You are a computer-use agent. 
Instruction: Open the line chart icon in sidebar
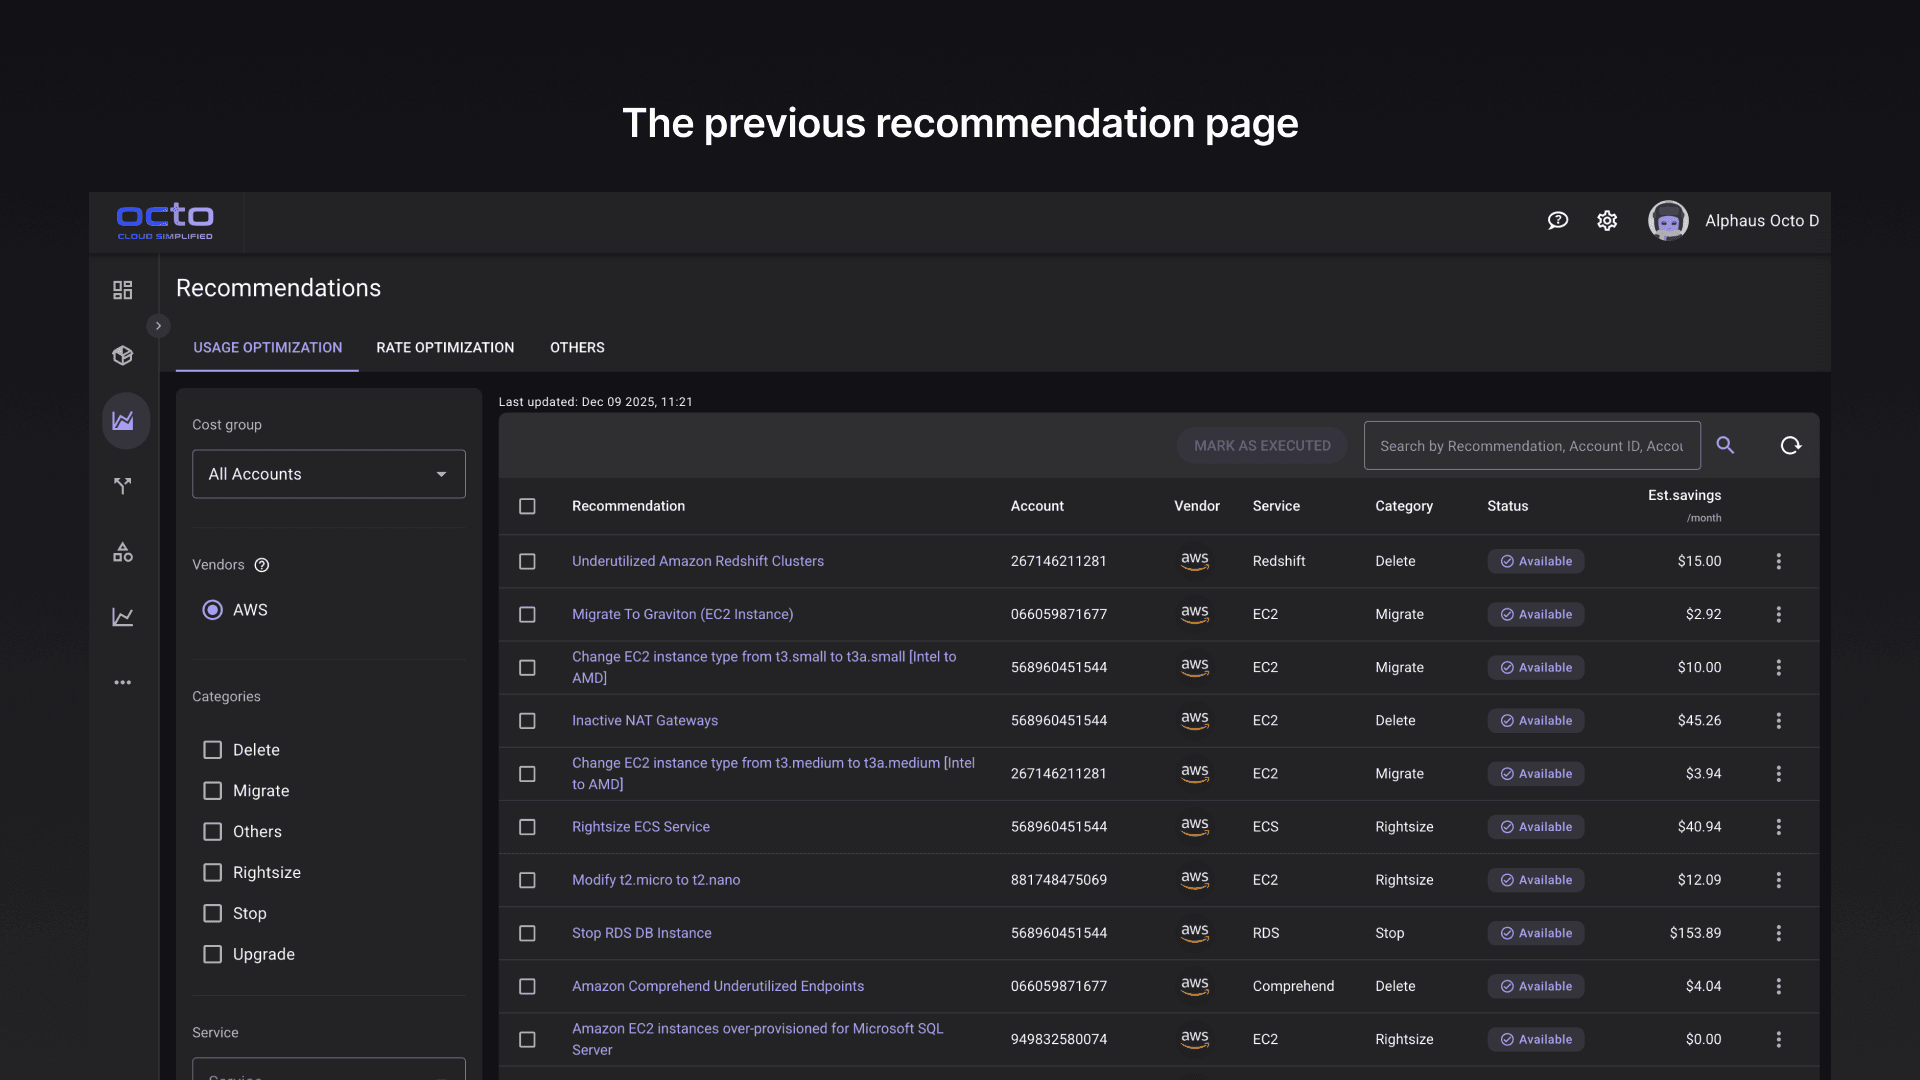point(122,617)
